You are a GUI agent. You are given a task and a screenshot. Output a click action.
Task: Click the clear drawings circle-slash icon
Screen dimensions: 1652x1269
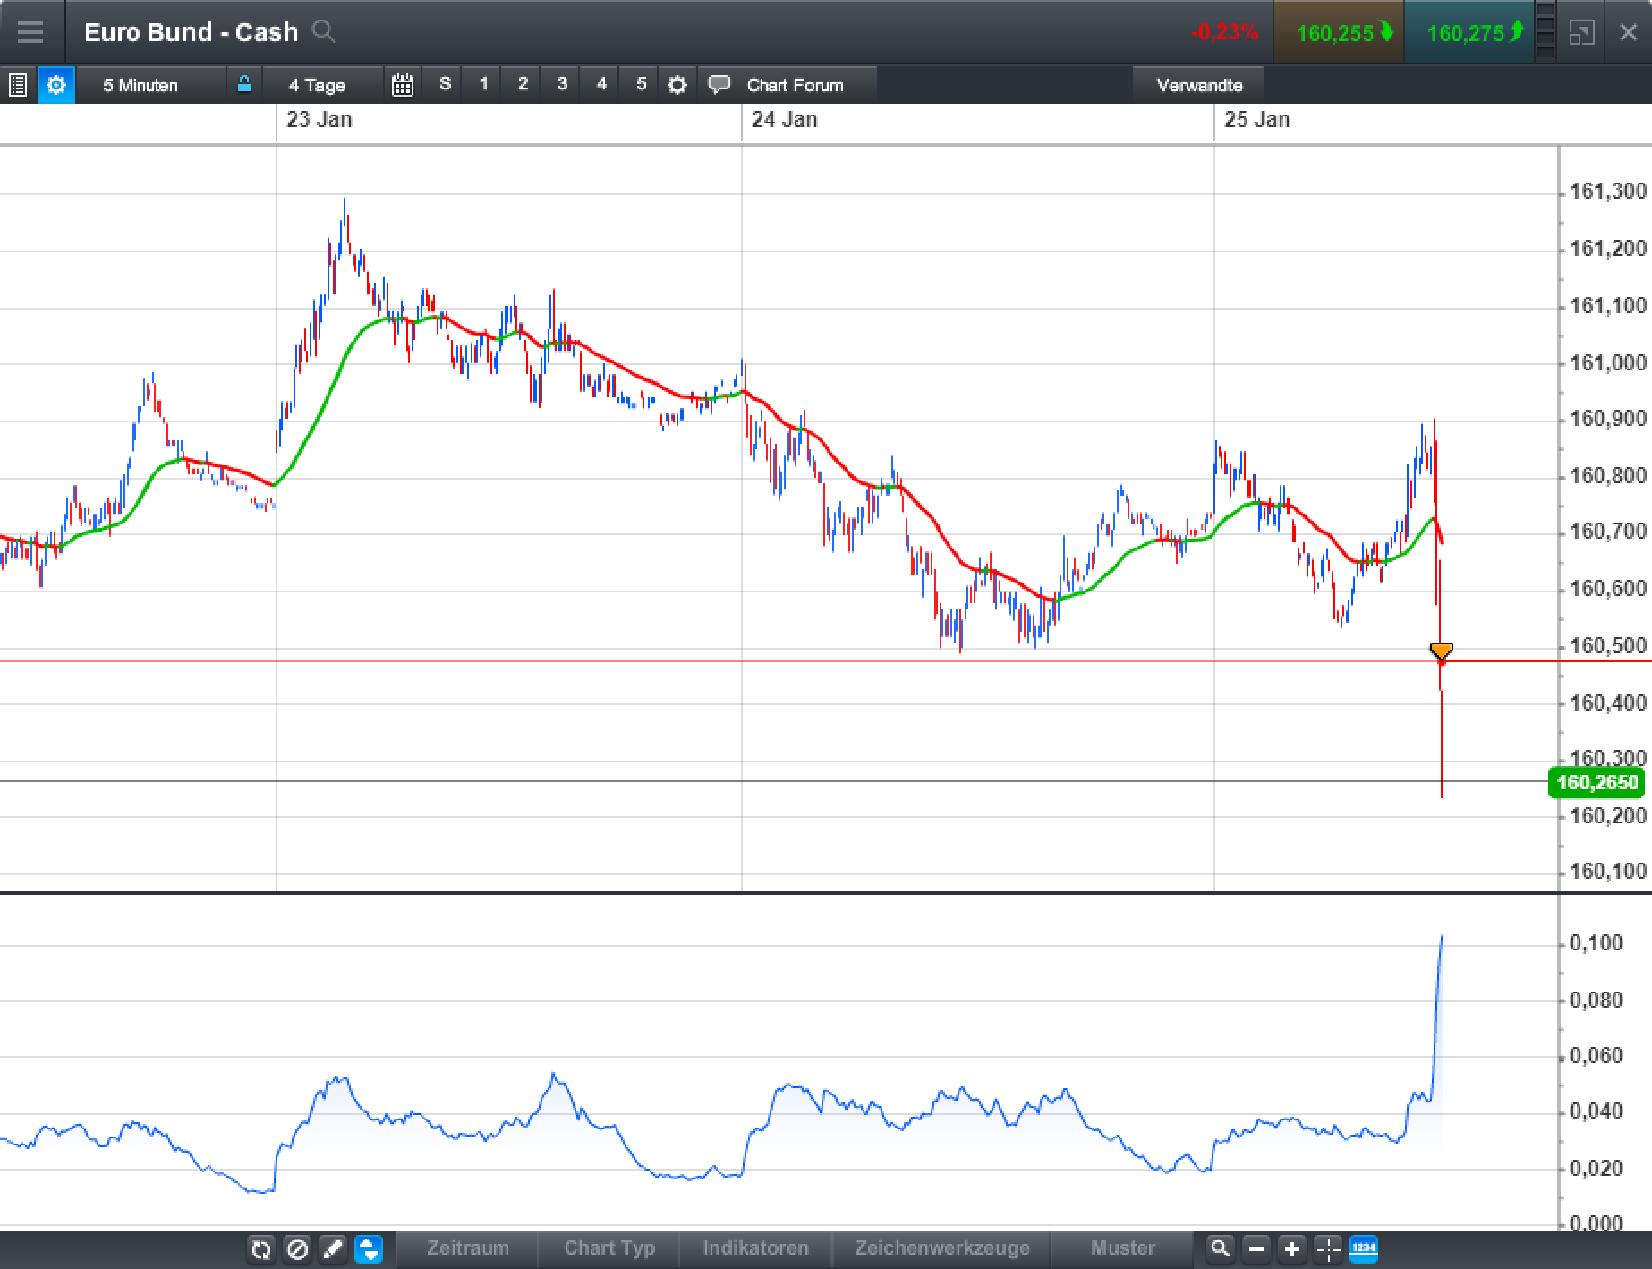(297, 1249)
